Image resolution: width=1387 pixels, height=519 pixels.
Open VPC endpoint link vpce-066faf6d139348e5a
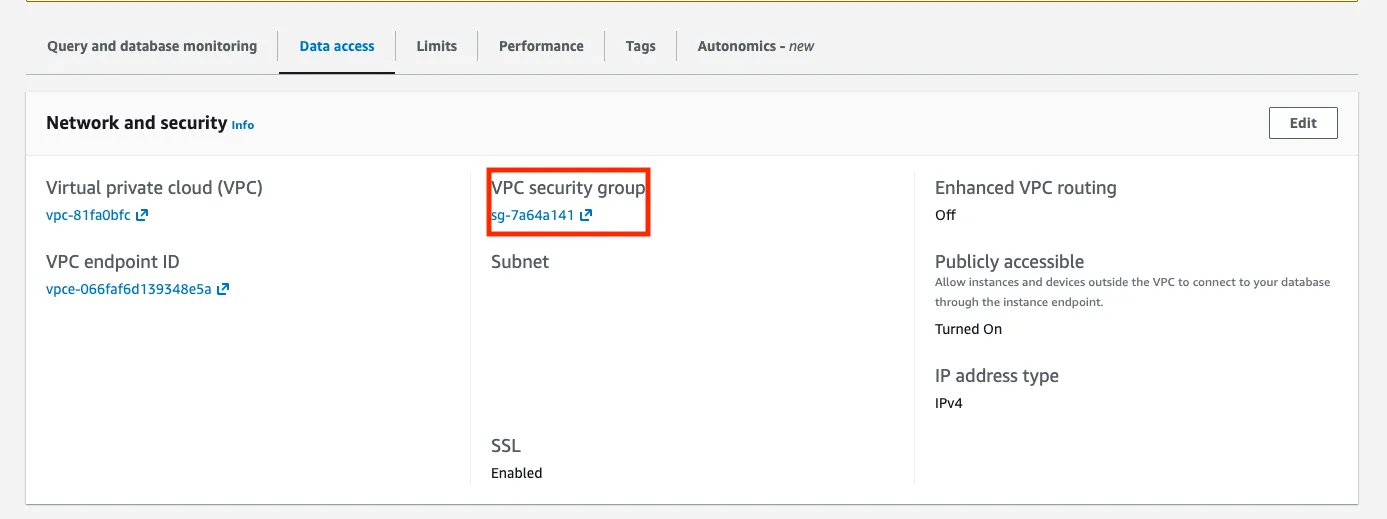(129, 289)
